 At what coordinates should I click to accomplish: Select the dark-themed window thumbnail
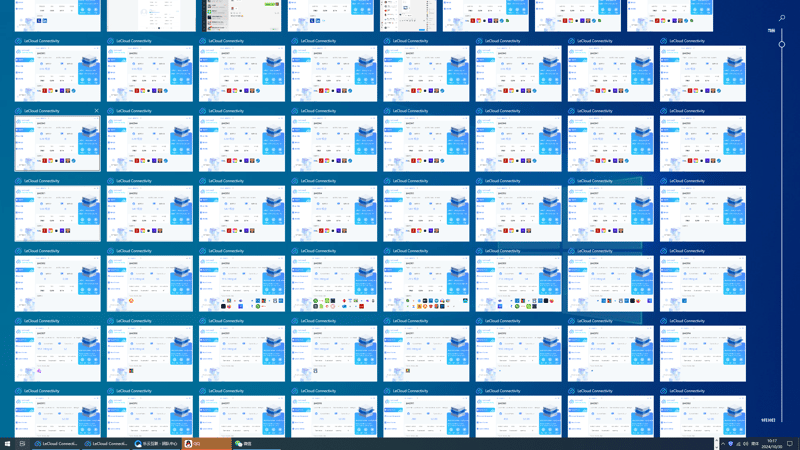point(242,15)
